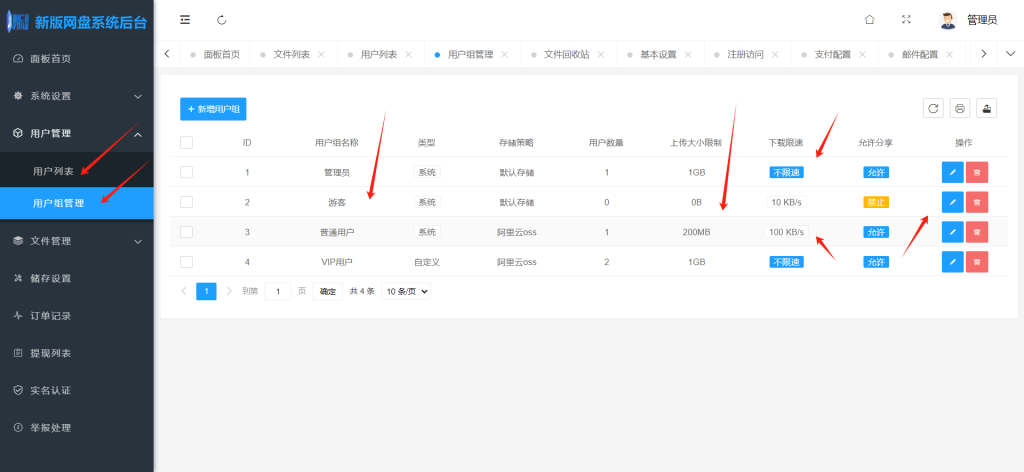Export the table data icon
This screenshot has height=472, width=1024.
986,108
